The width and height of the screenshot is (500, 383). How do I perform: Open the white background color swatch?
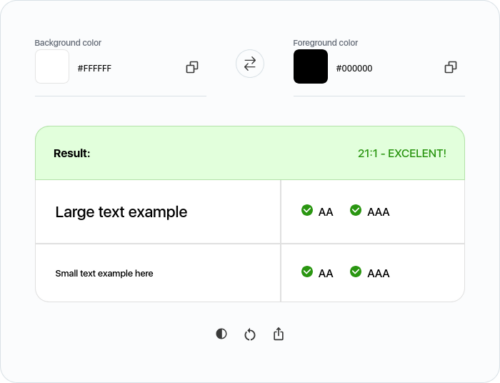point(52,66)
